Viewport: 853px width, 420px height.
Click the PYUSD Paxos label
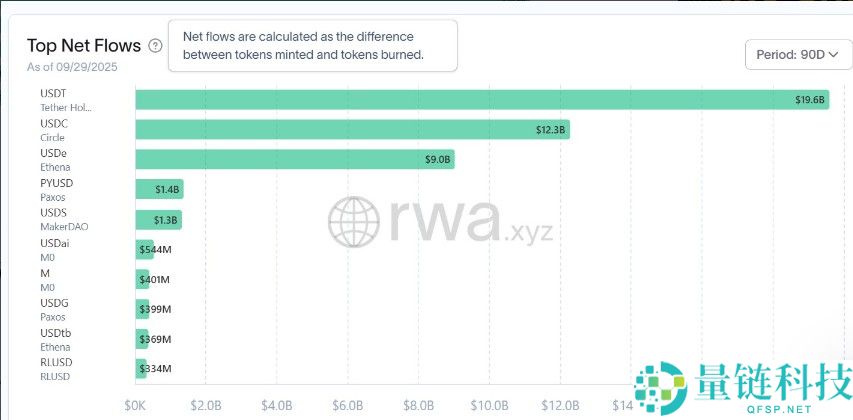tap(56, 190)
